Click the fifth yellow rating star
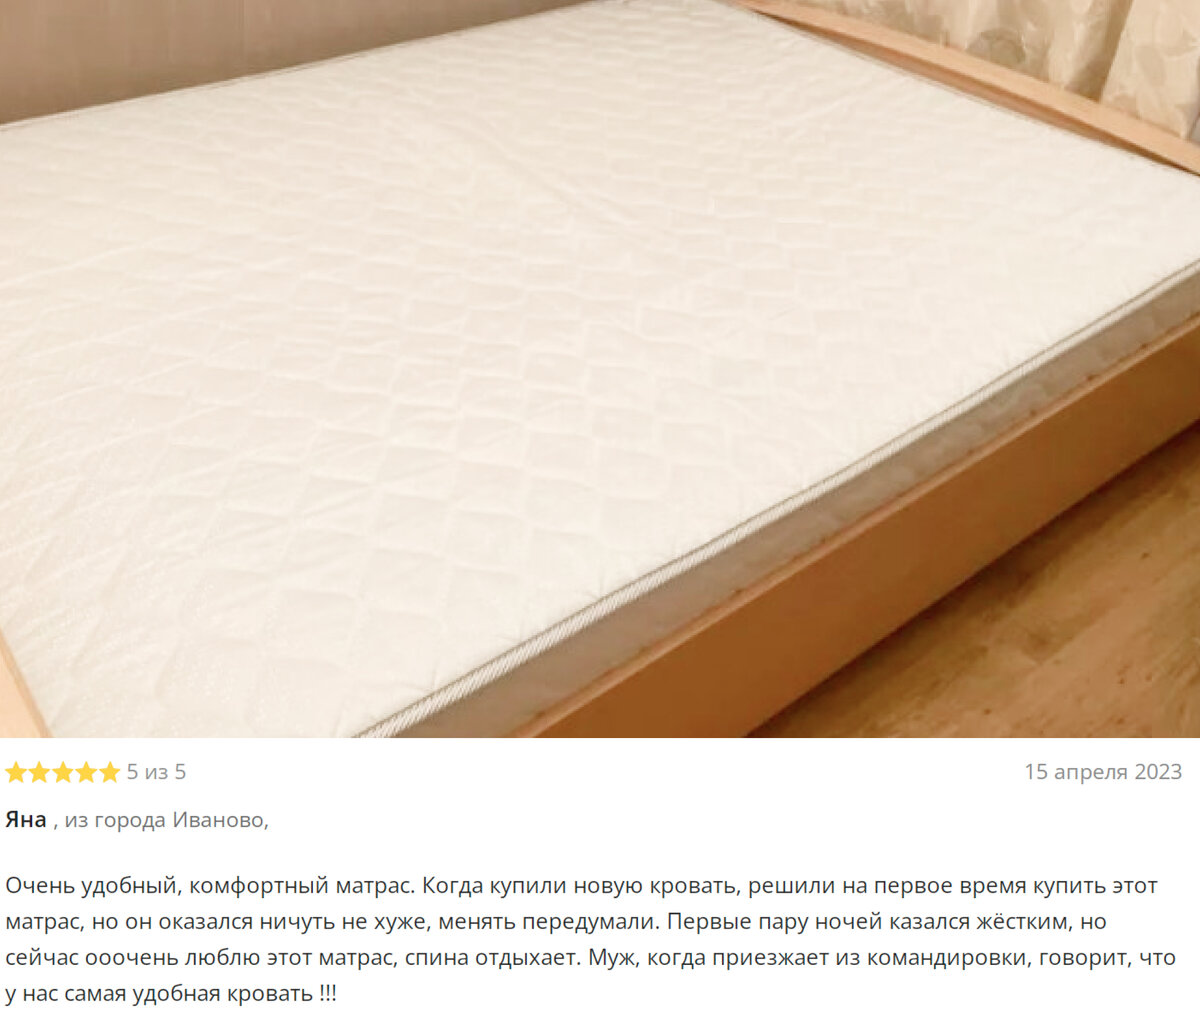 tap(108, 772)
